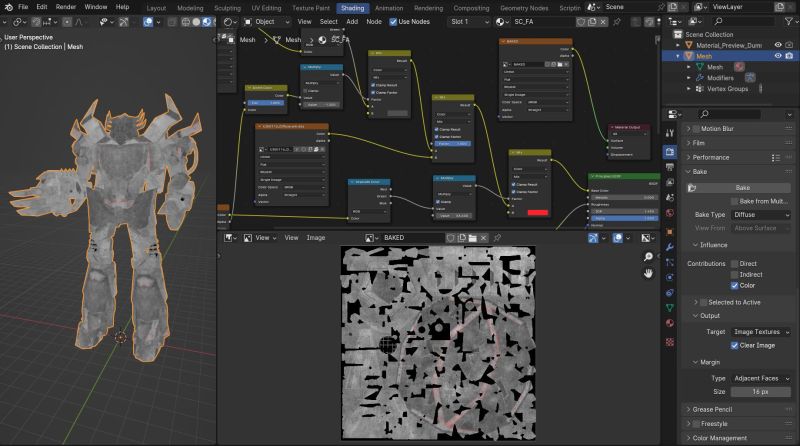The height and width of the screenshot is (446, 800).
Task: Select the pan hand tool in image editor
Action: point(648,274)
